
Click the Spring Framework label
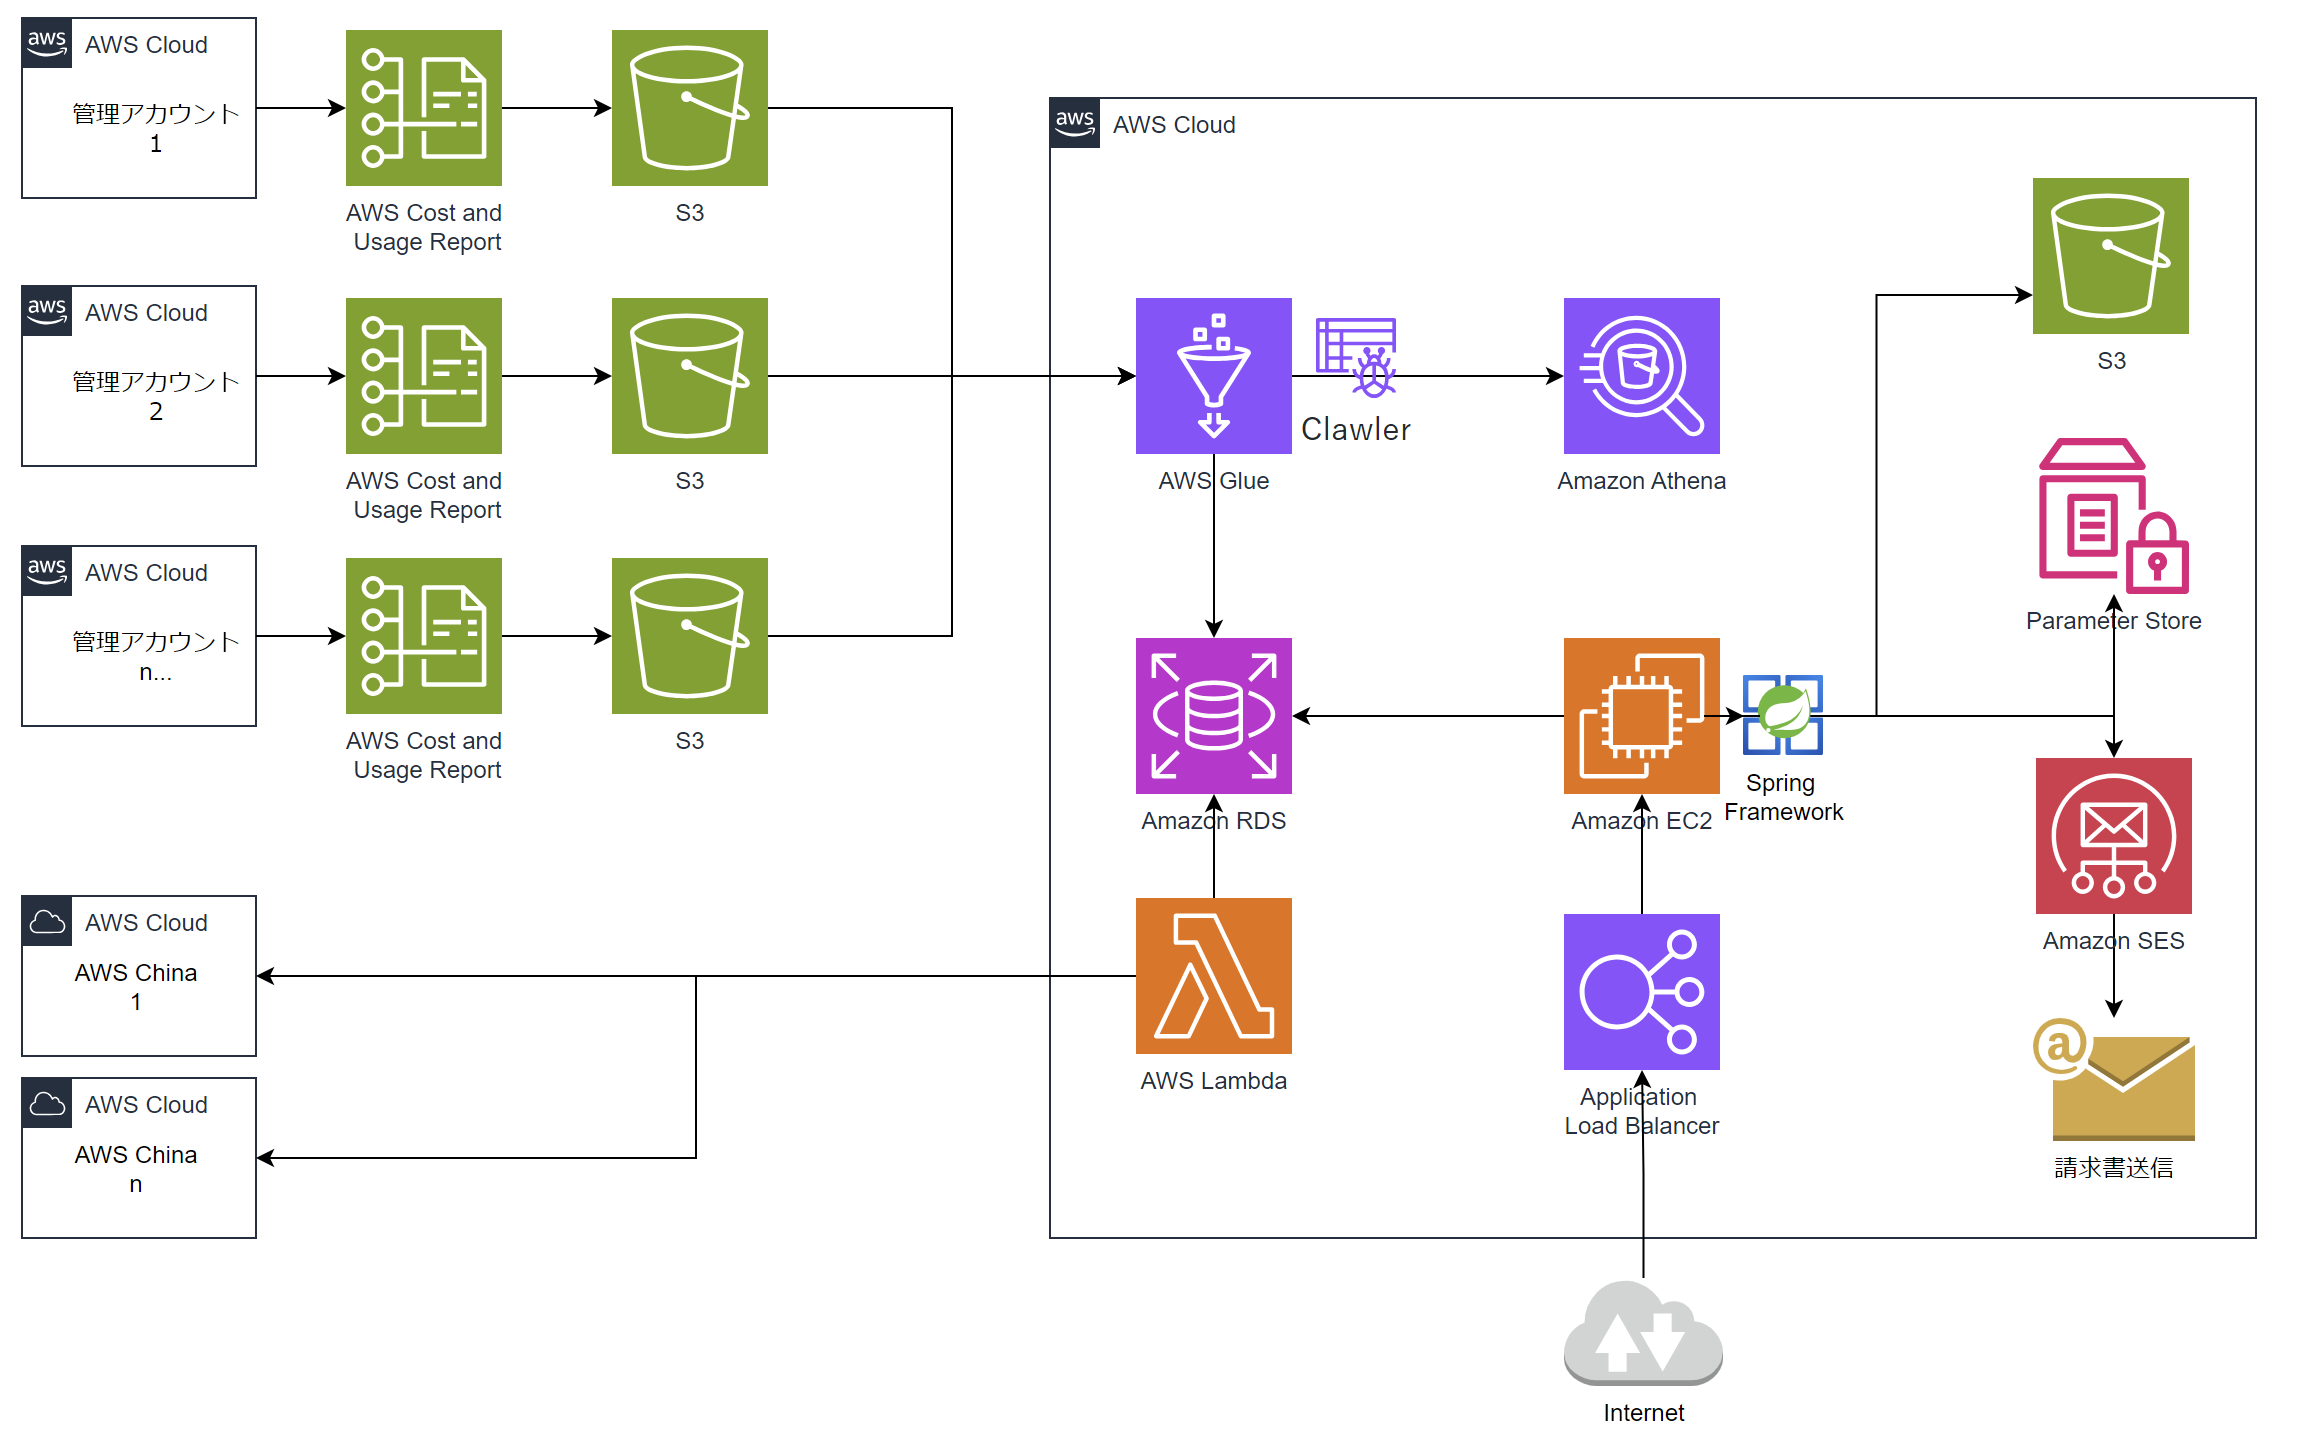point(1783,797)
